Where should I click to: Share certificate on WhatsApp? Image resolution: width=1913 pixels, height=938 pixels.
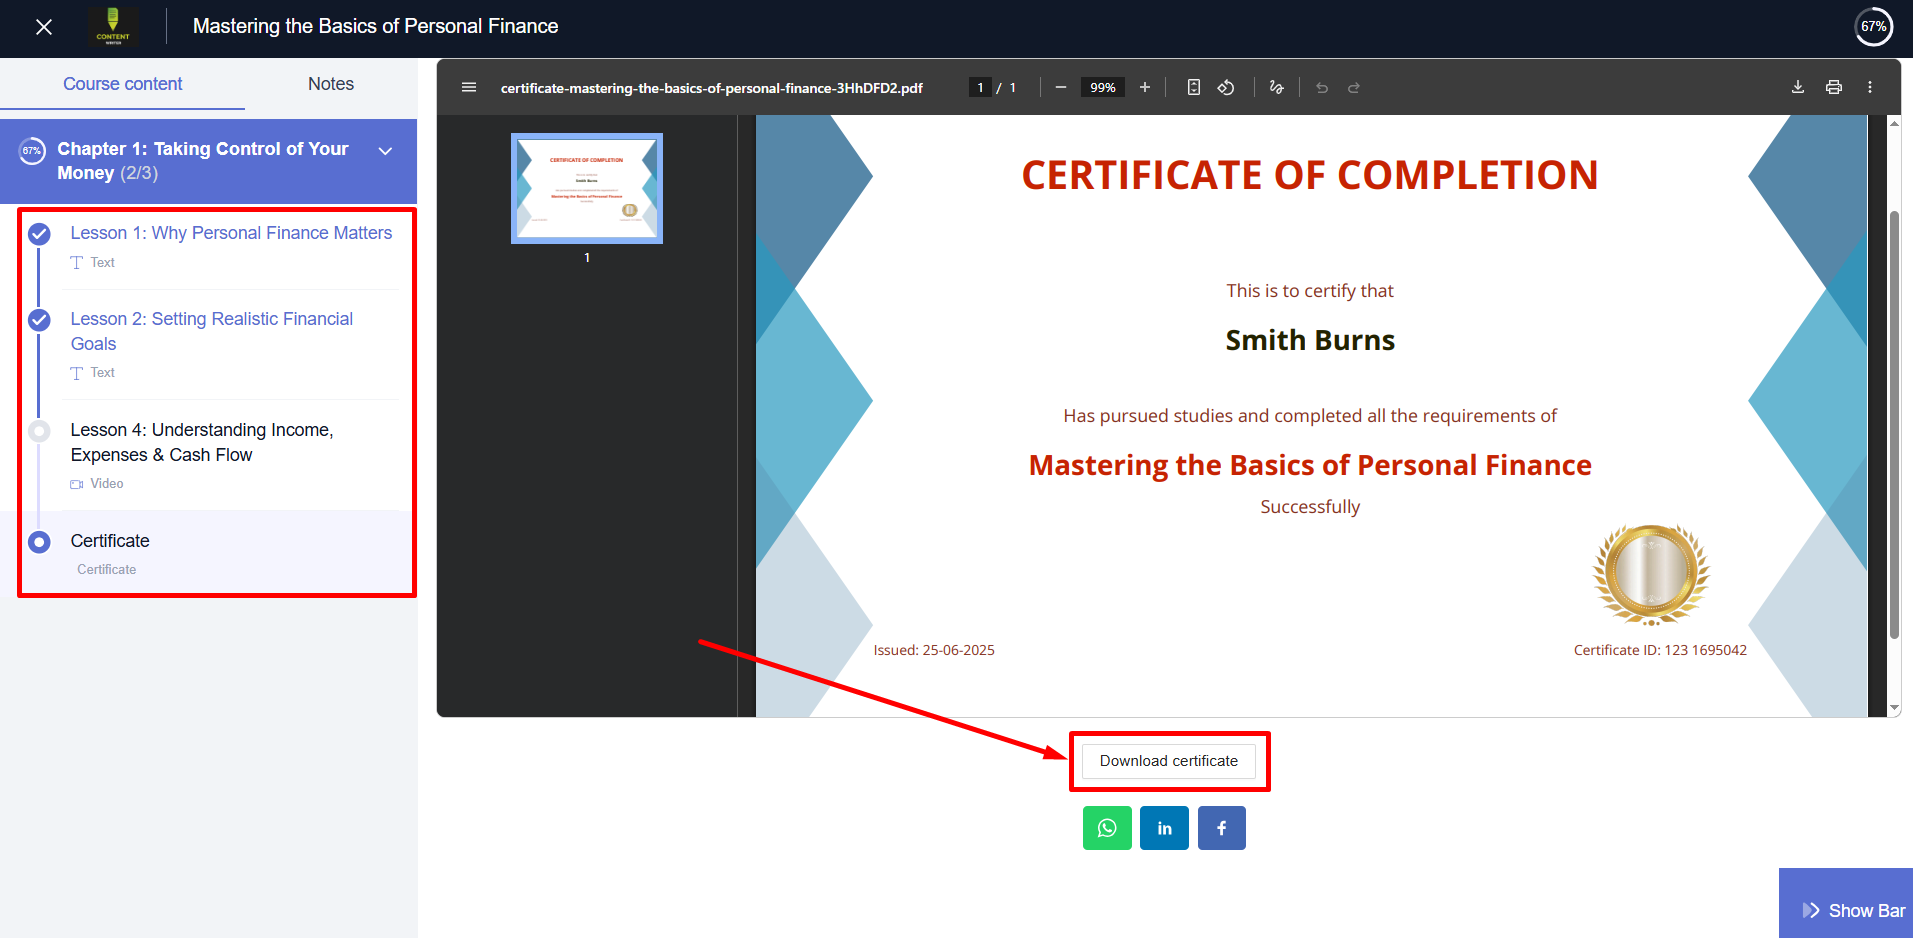tap(1107, 828)
